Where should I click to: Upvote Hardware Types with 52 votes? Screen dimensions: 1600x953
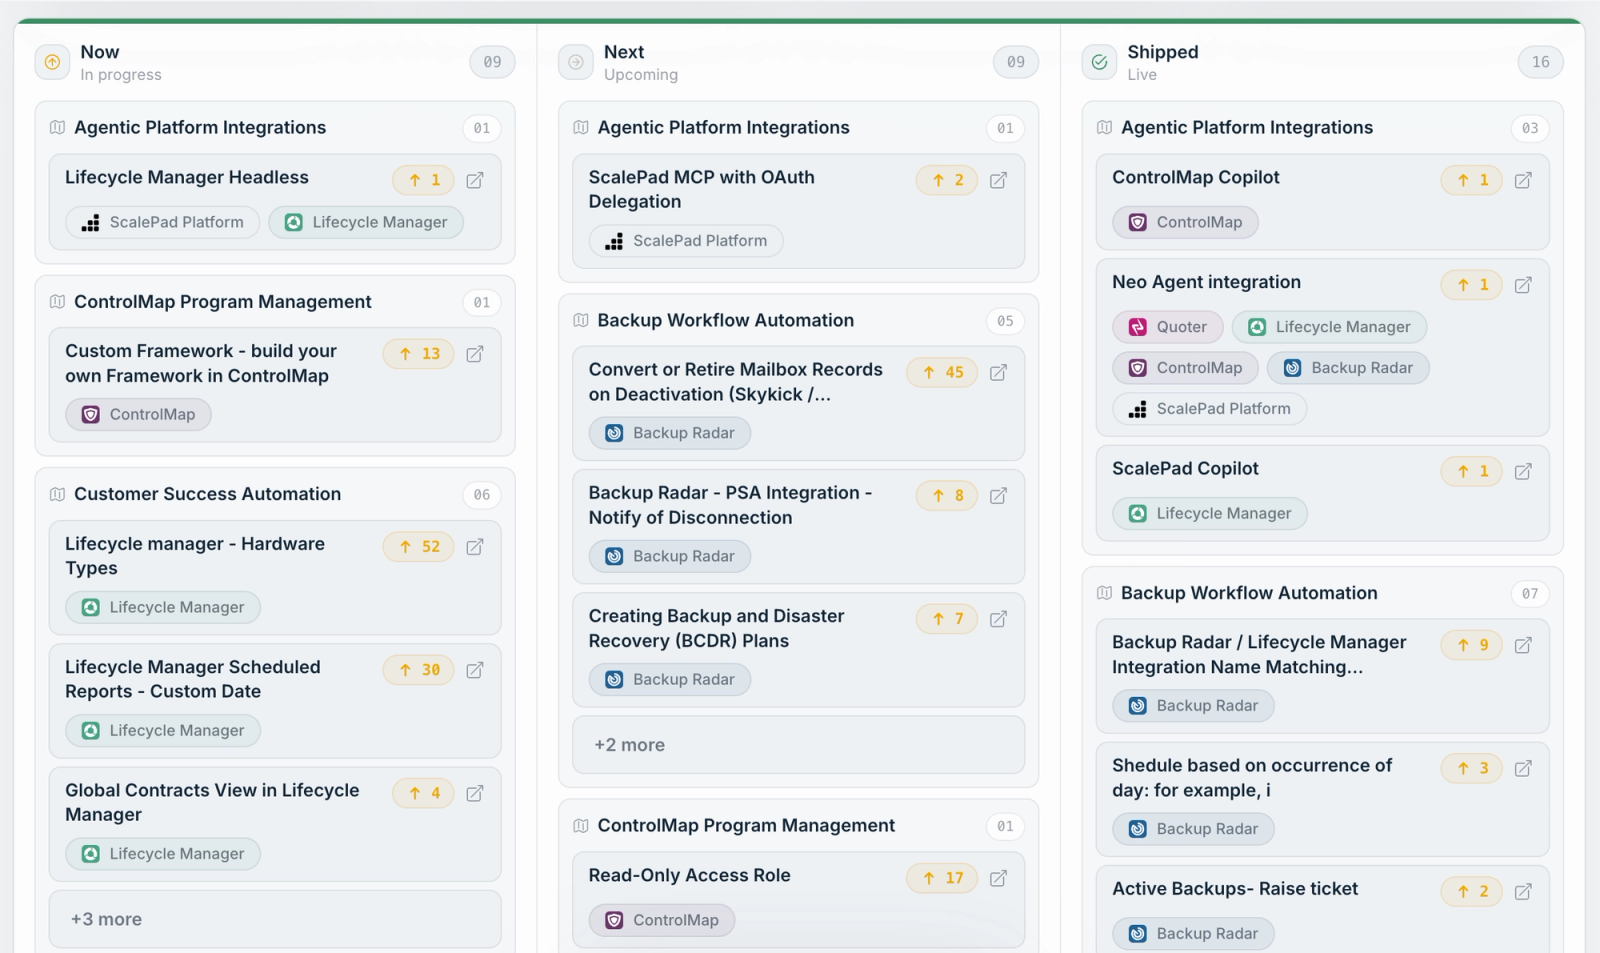(419, 547)
